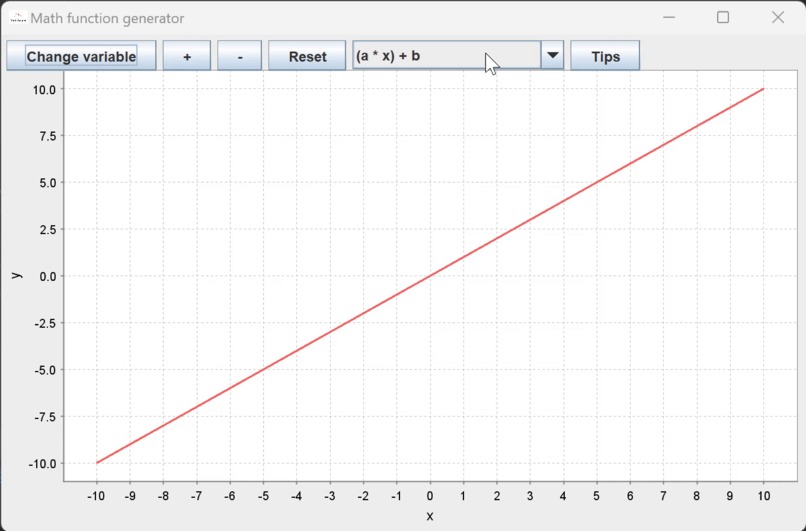
Task: Expand the function dropdown arrow
Action: coord(553,55)
